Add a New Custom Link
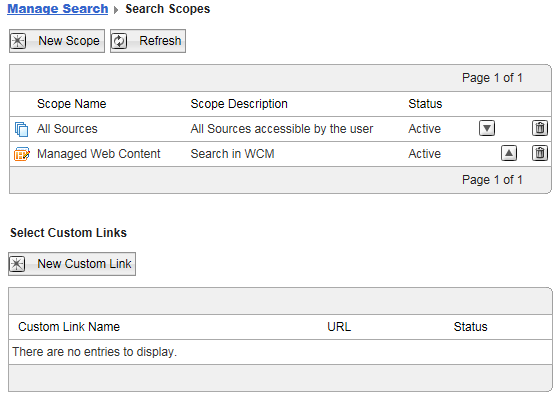The height and width of the screenshot is (397, 556). (72, 264)
